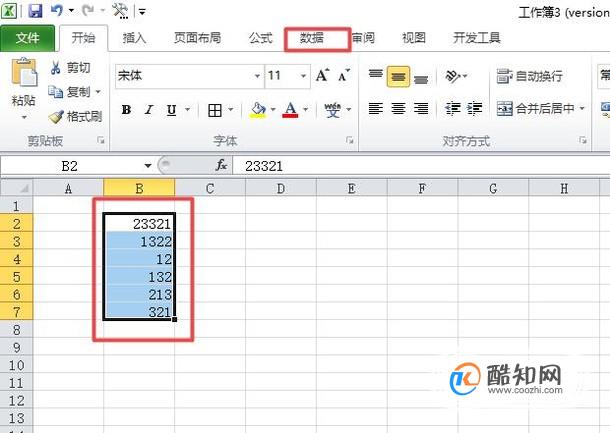The width and height of the screenshot is (610, 433).
Task: Open the 对齐方式 alignment dialog launcher
Action: click(583, 140)
